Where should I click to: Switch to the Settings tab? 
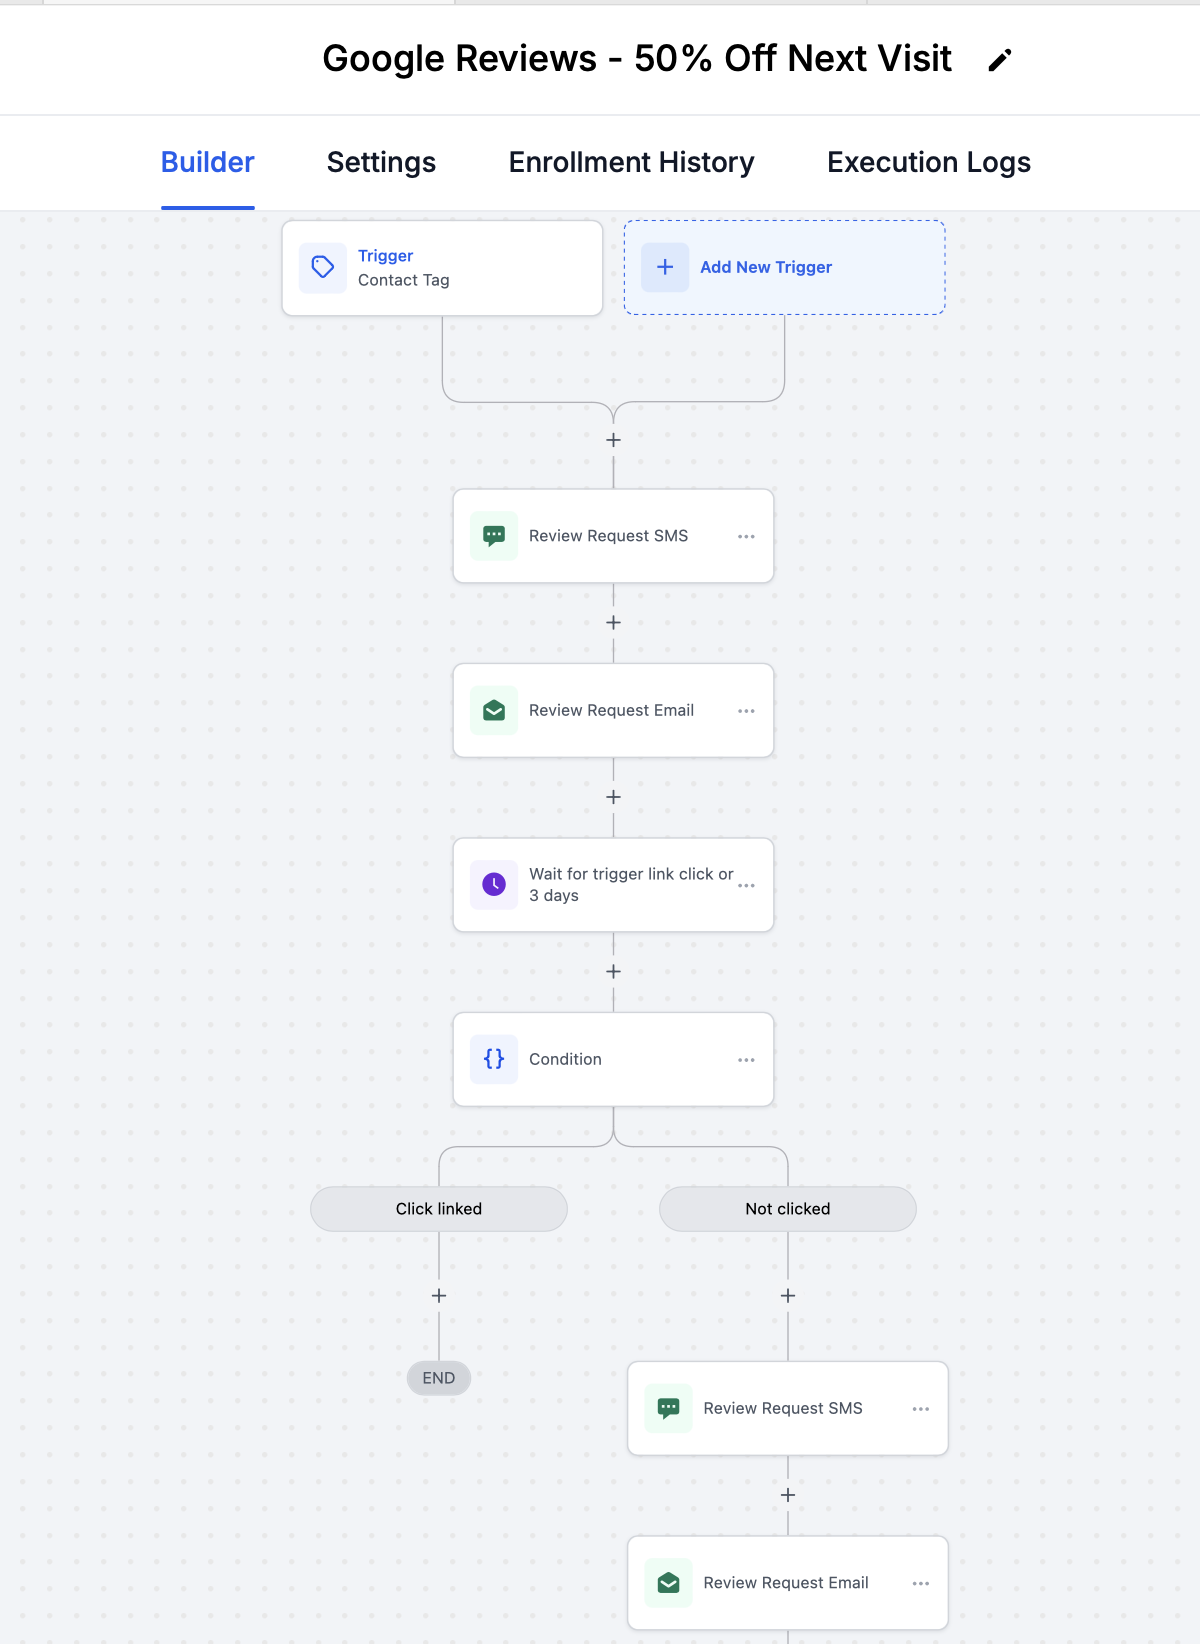[381, 162]
